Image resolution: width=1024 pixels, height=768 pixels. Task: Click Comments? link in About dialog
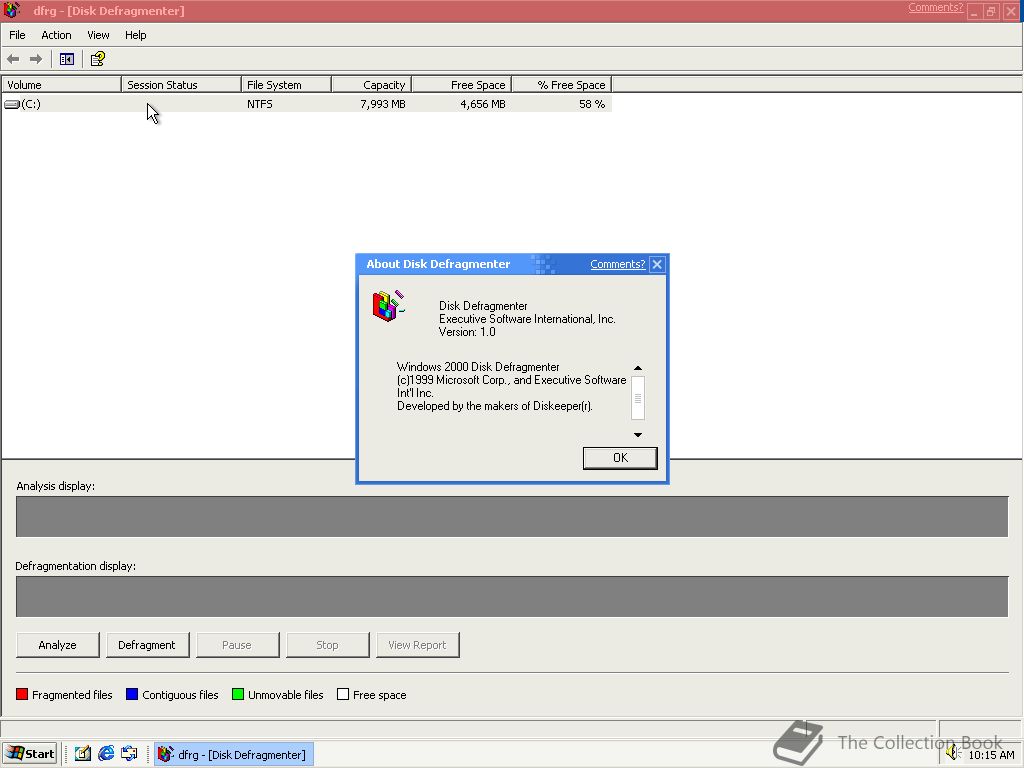(617, 264)
